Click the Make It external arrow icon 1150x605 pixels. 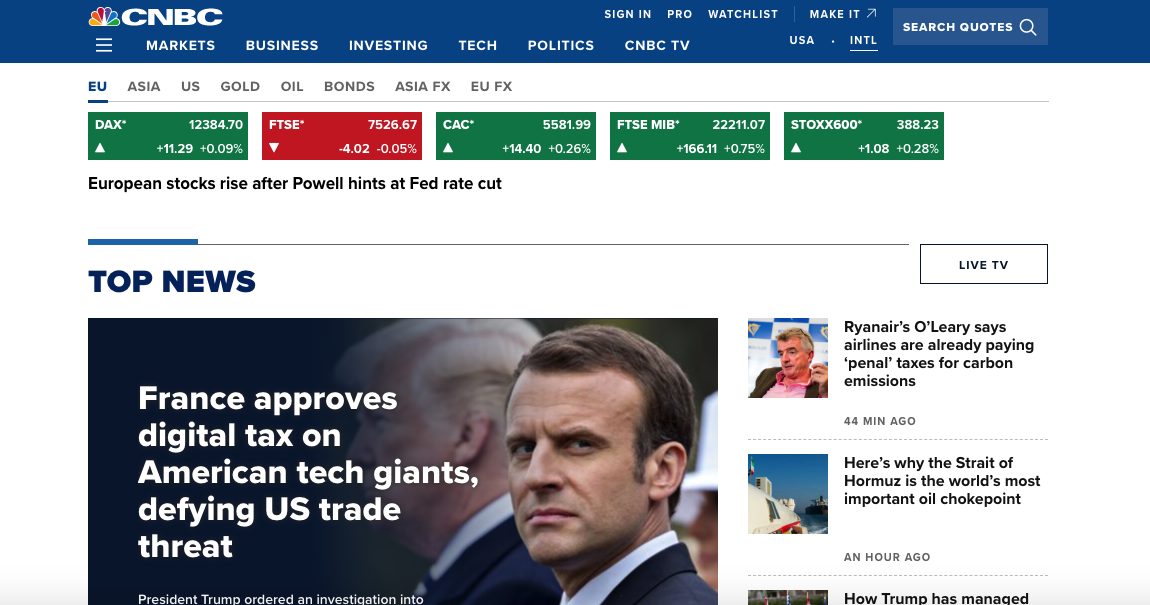(871, 13)
